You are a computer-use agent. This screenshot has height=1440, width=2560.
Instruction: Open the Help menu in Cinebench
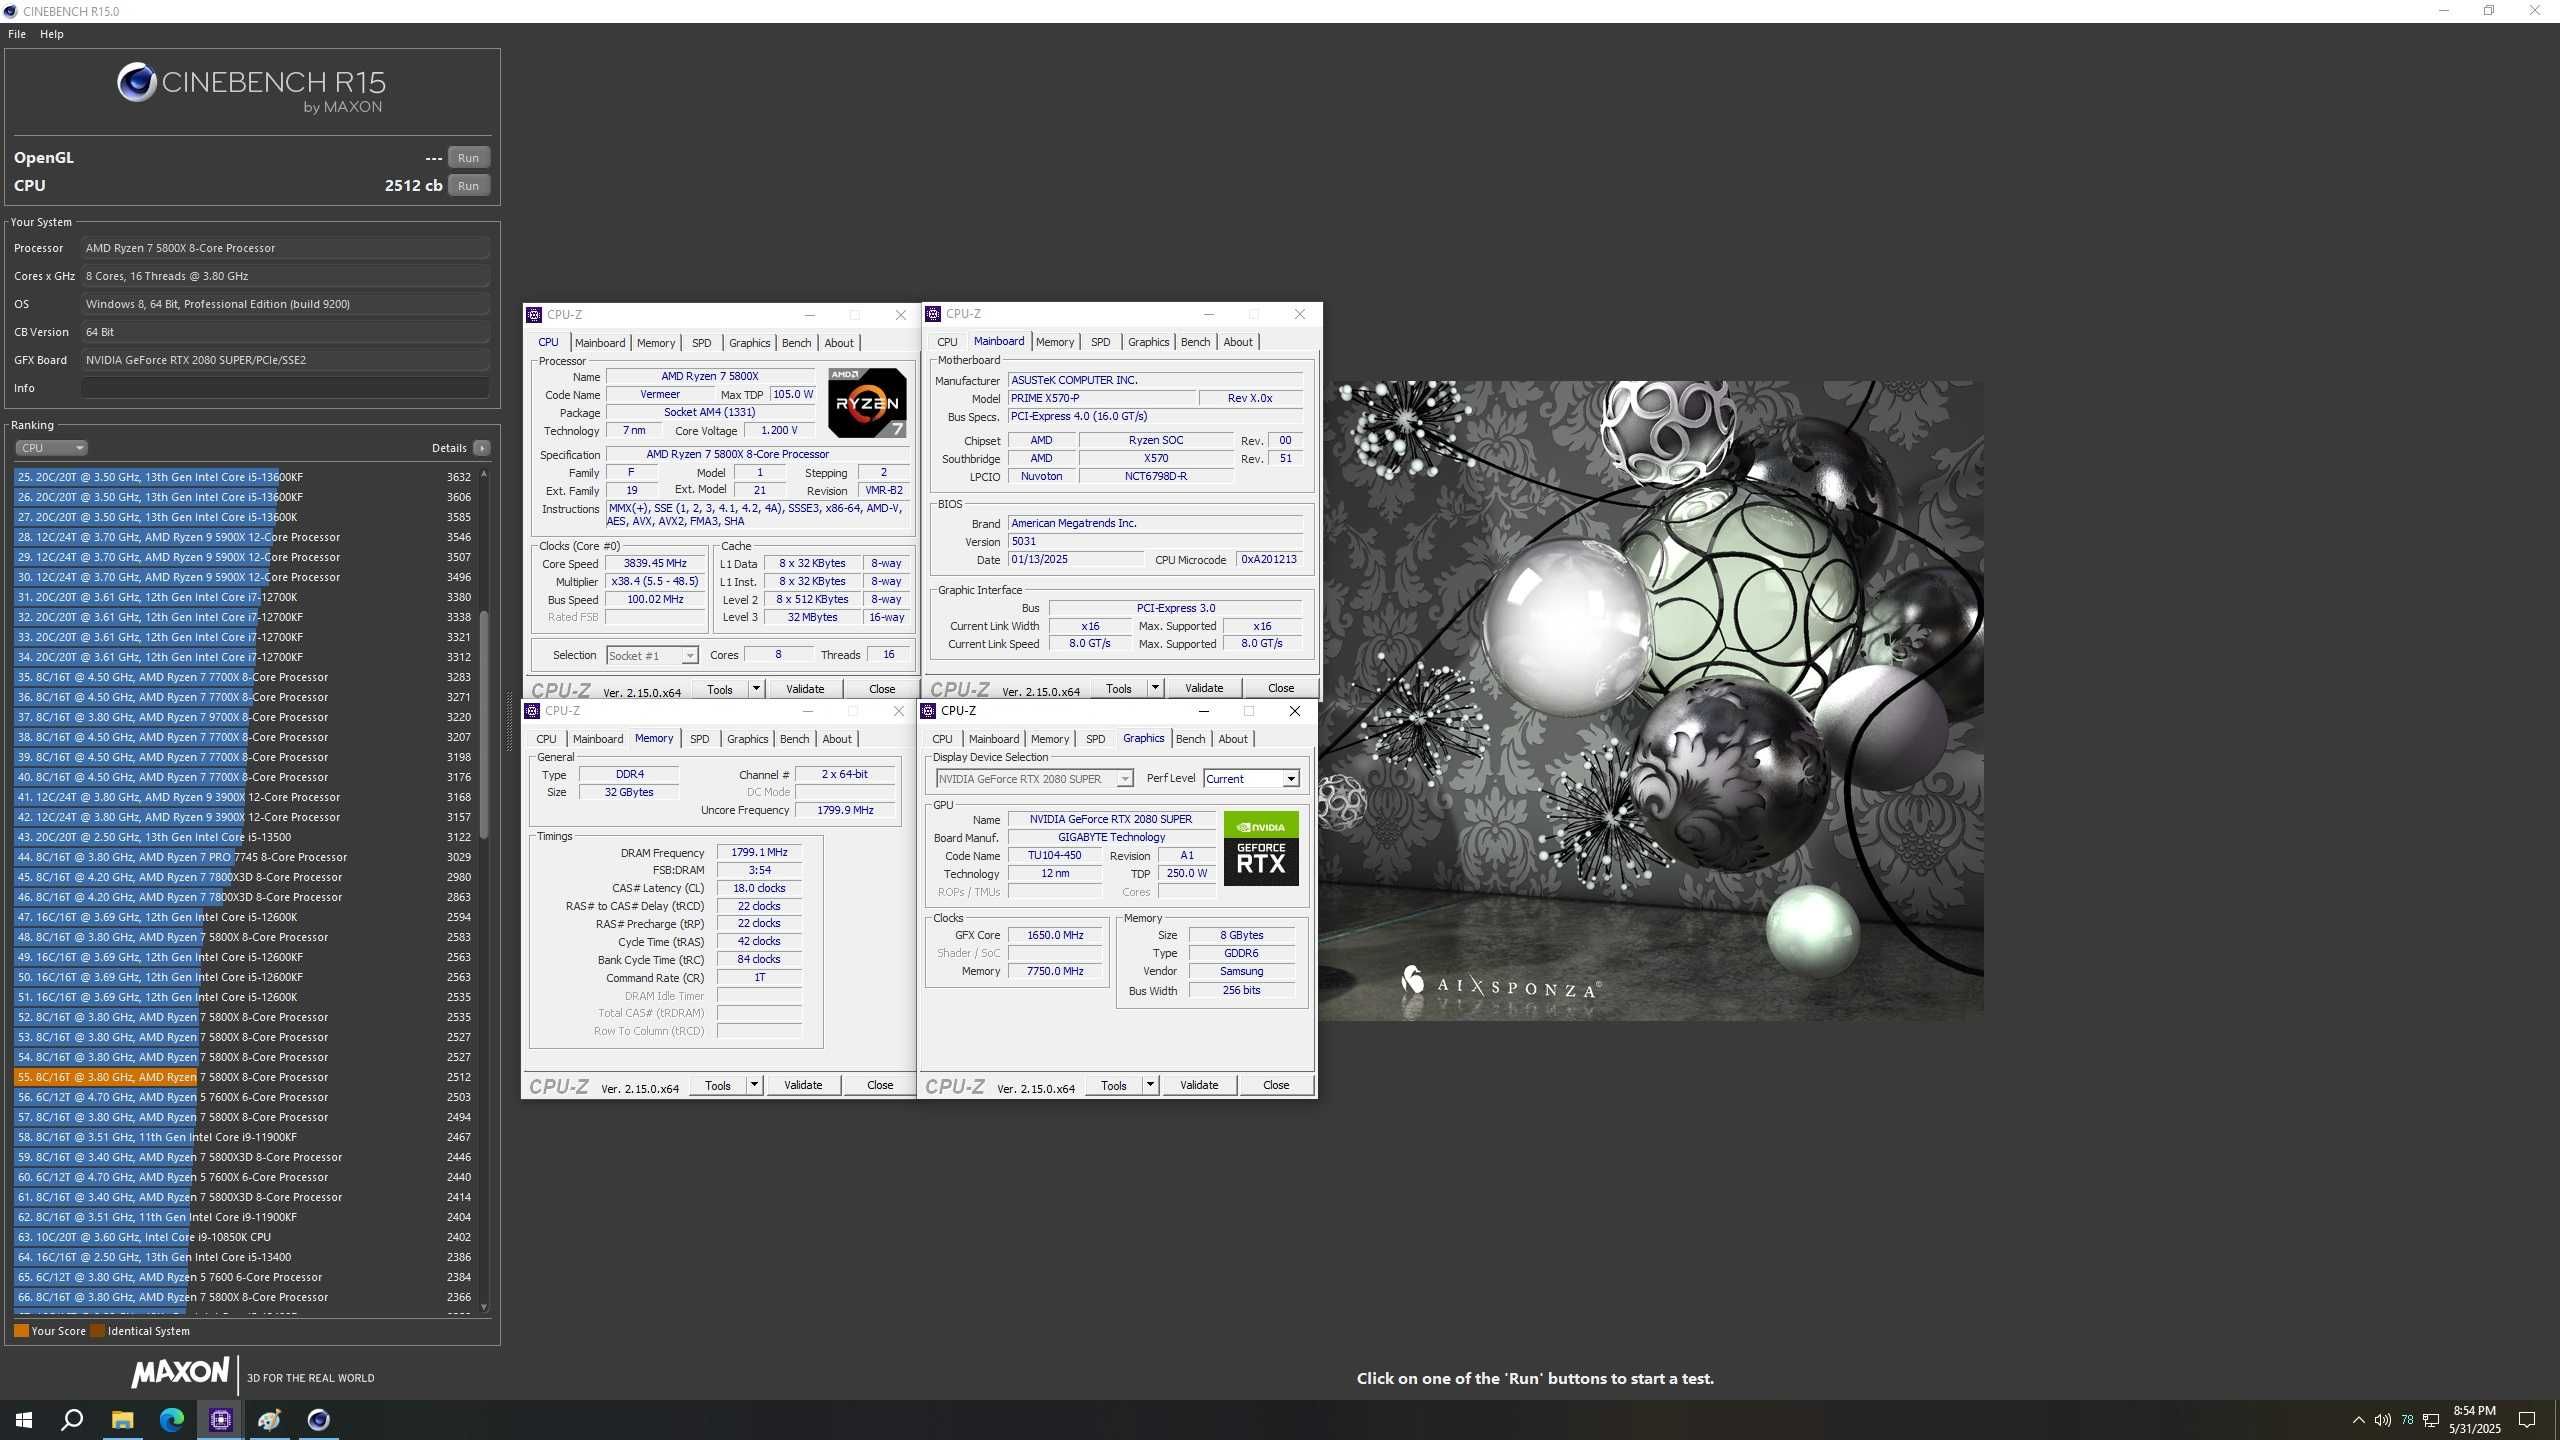[52, 34]
